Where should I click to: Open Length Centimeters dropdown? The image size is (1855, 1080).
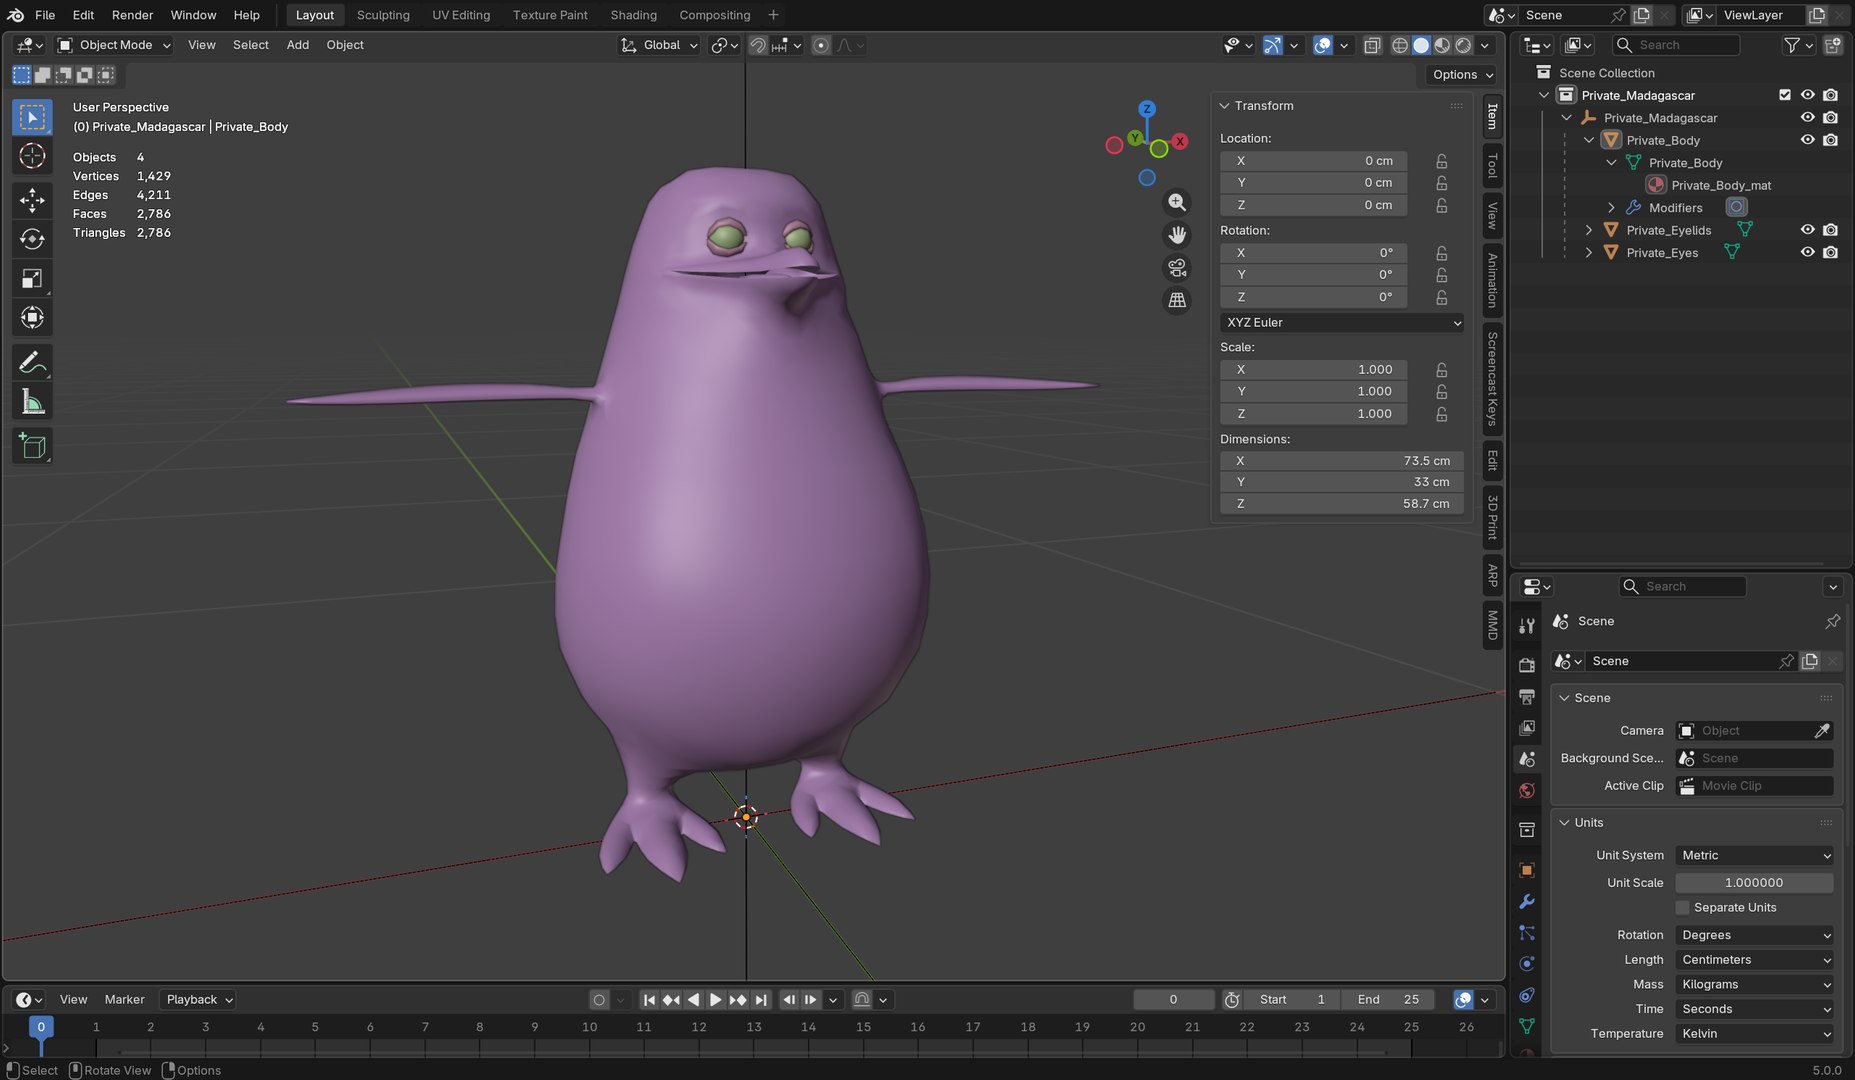(x=1755, y=960)
